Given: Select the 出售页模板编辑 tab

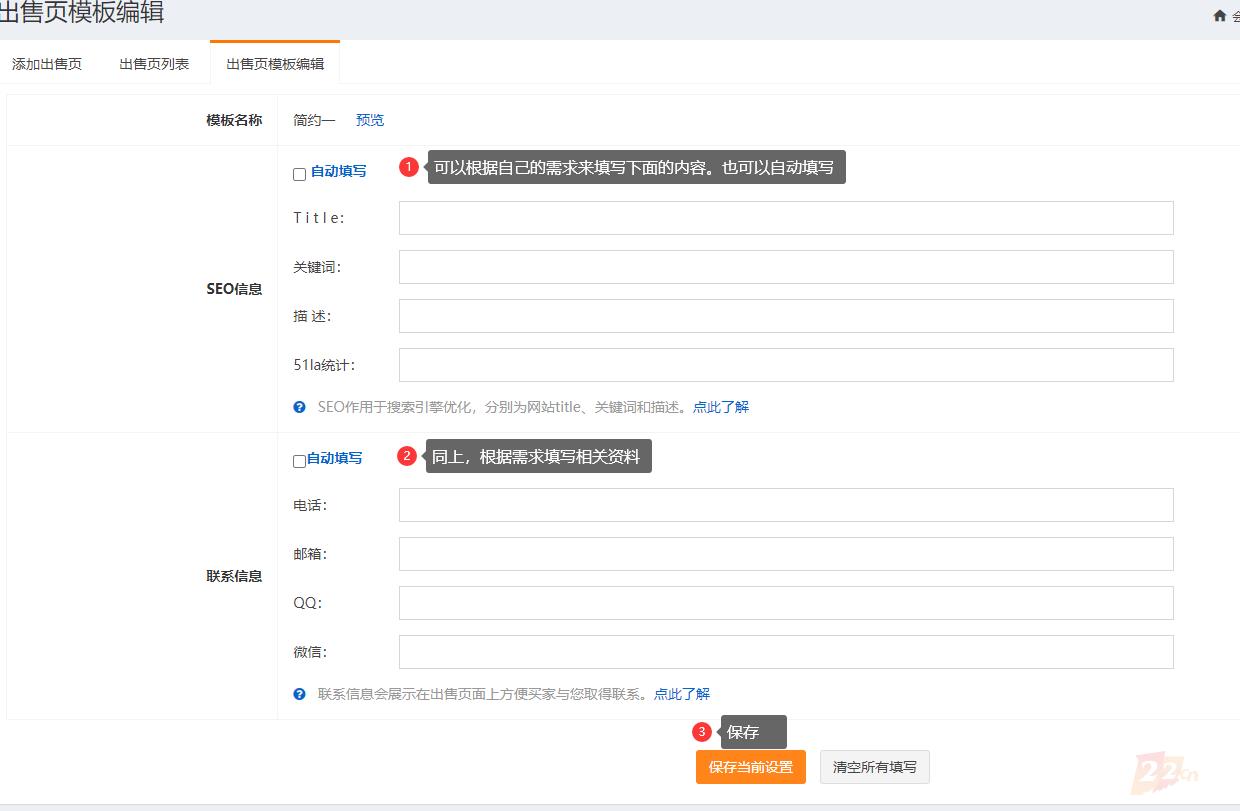Looking at the screenshot, I should click(x=275, y=64).
